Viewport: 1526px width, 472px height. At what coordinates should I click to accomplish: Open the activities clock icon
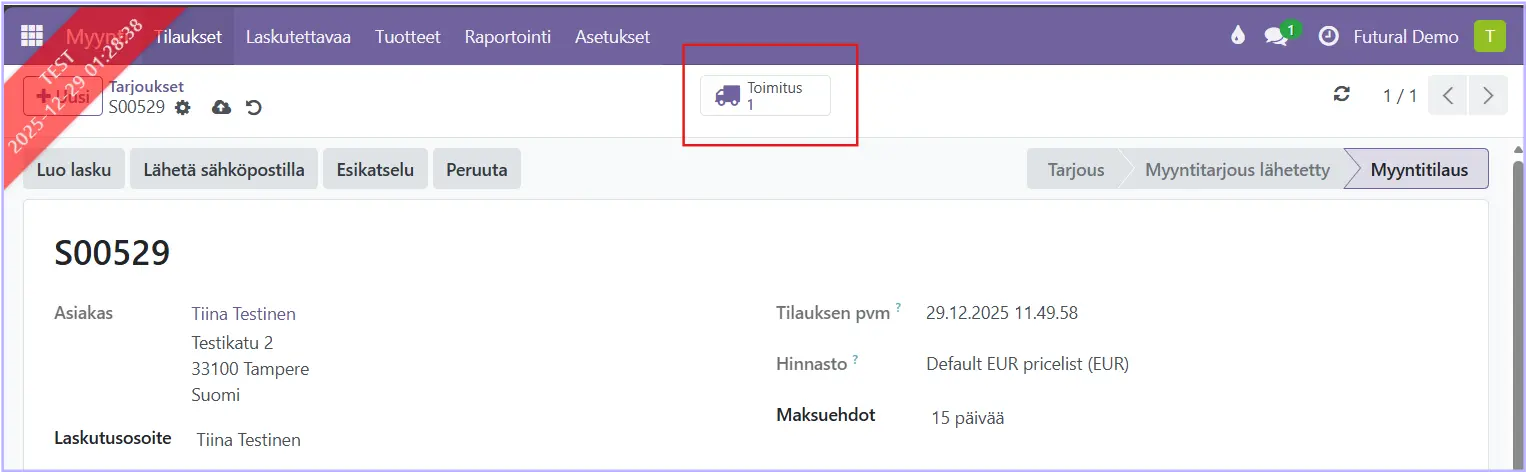click(x=1328, y=36)
